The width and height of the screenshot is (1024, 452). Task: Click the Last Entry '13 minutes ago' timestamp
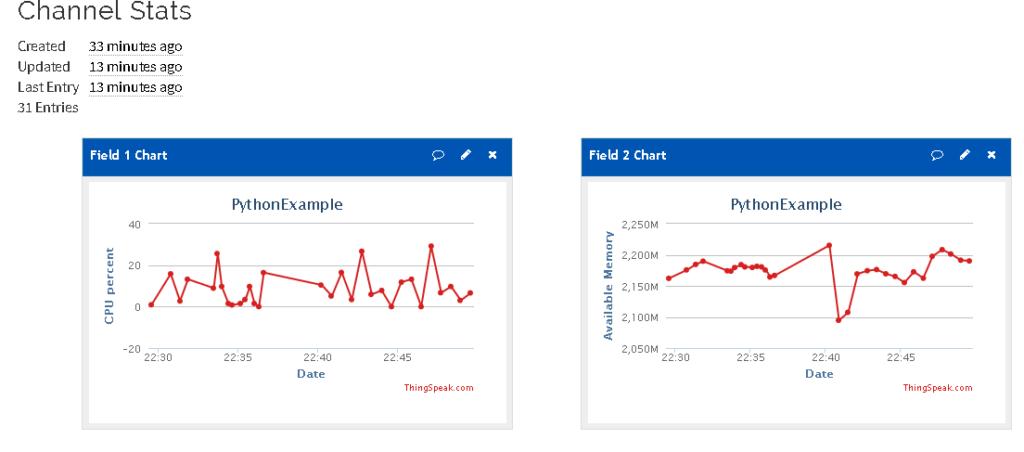coord(135,88)
